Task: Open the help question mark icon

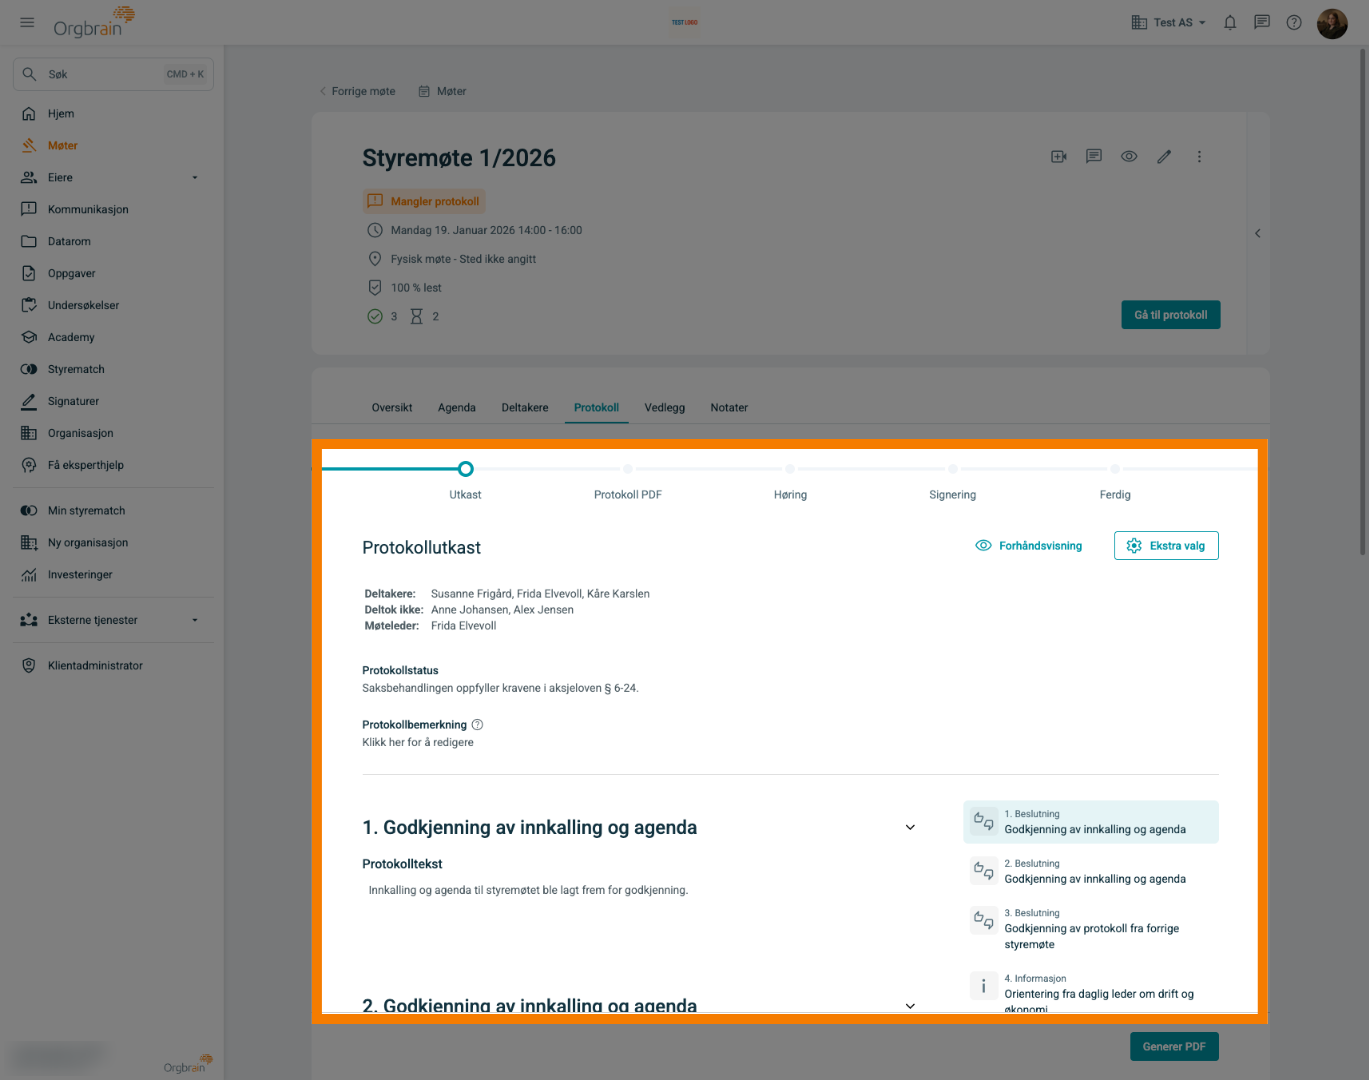Action: point(1294,22)
